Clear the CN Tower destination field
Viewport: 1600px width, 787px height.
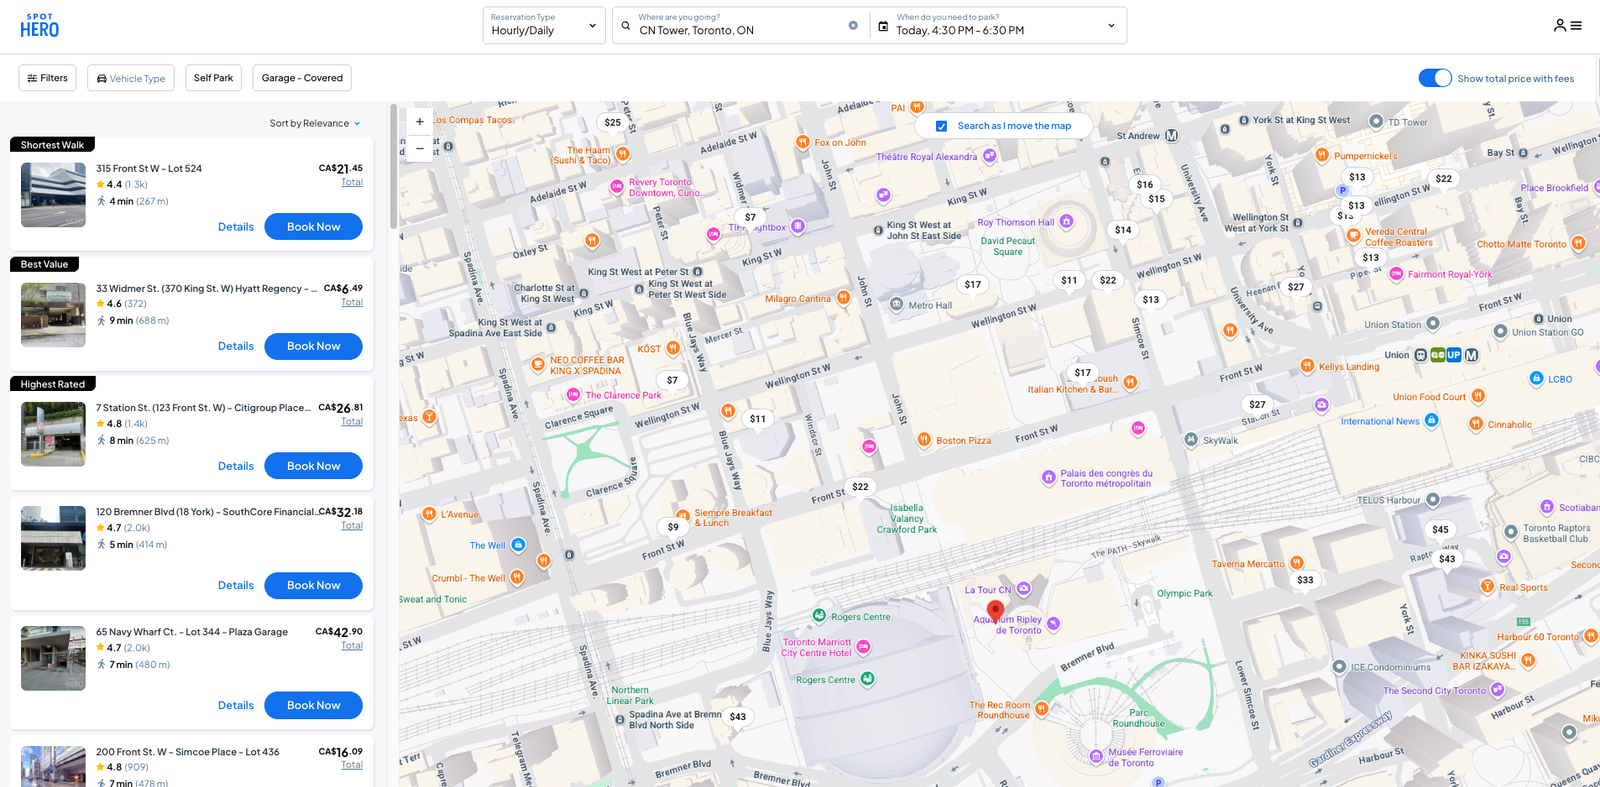tap(853, 26)
